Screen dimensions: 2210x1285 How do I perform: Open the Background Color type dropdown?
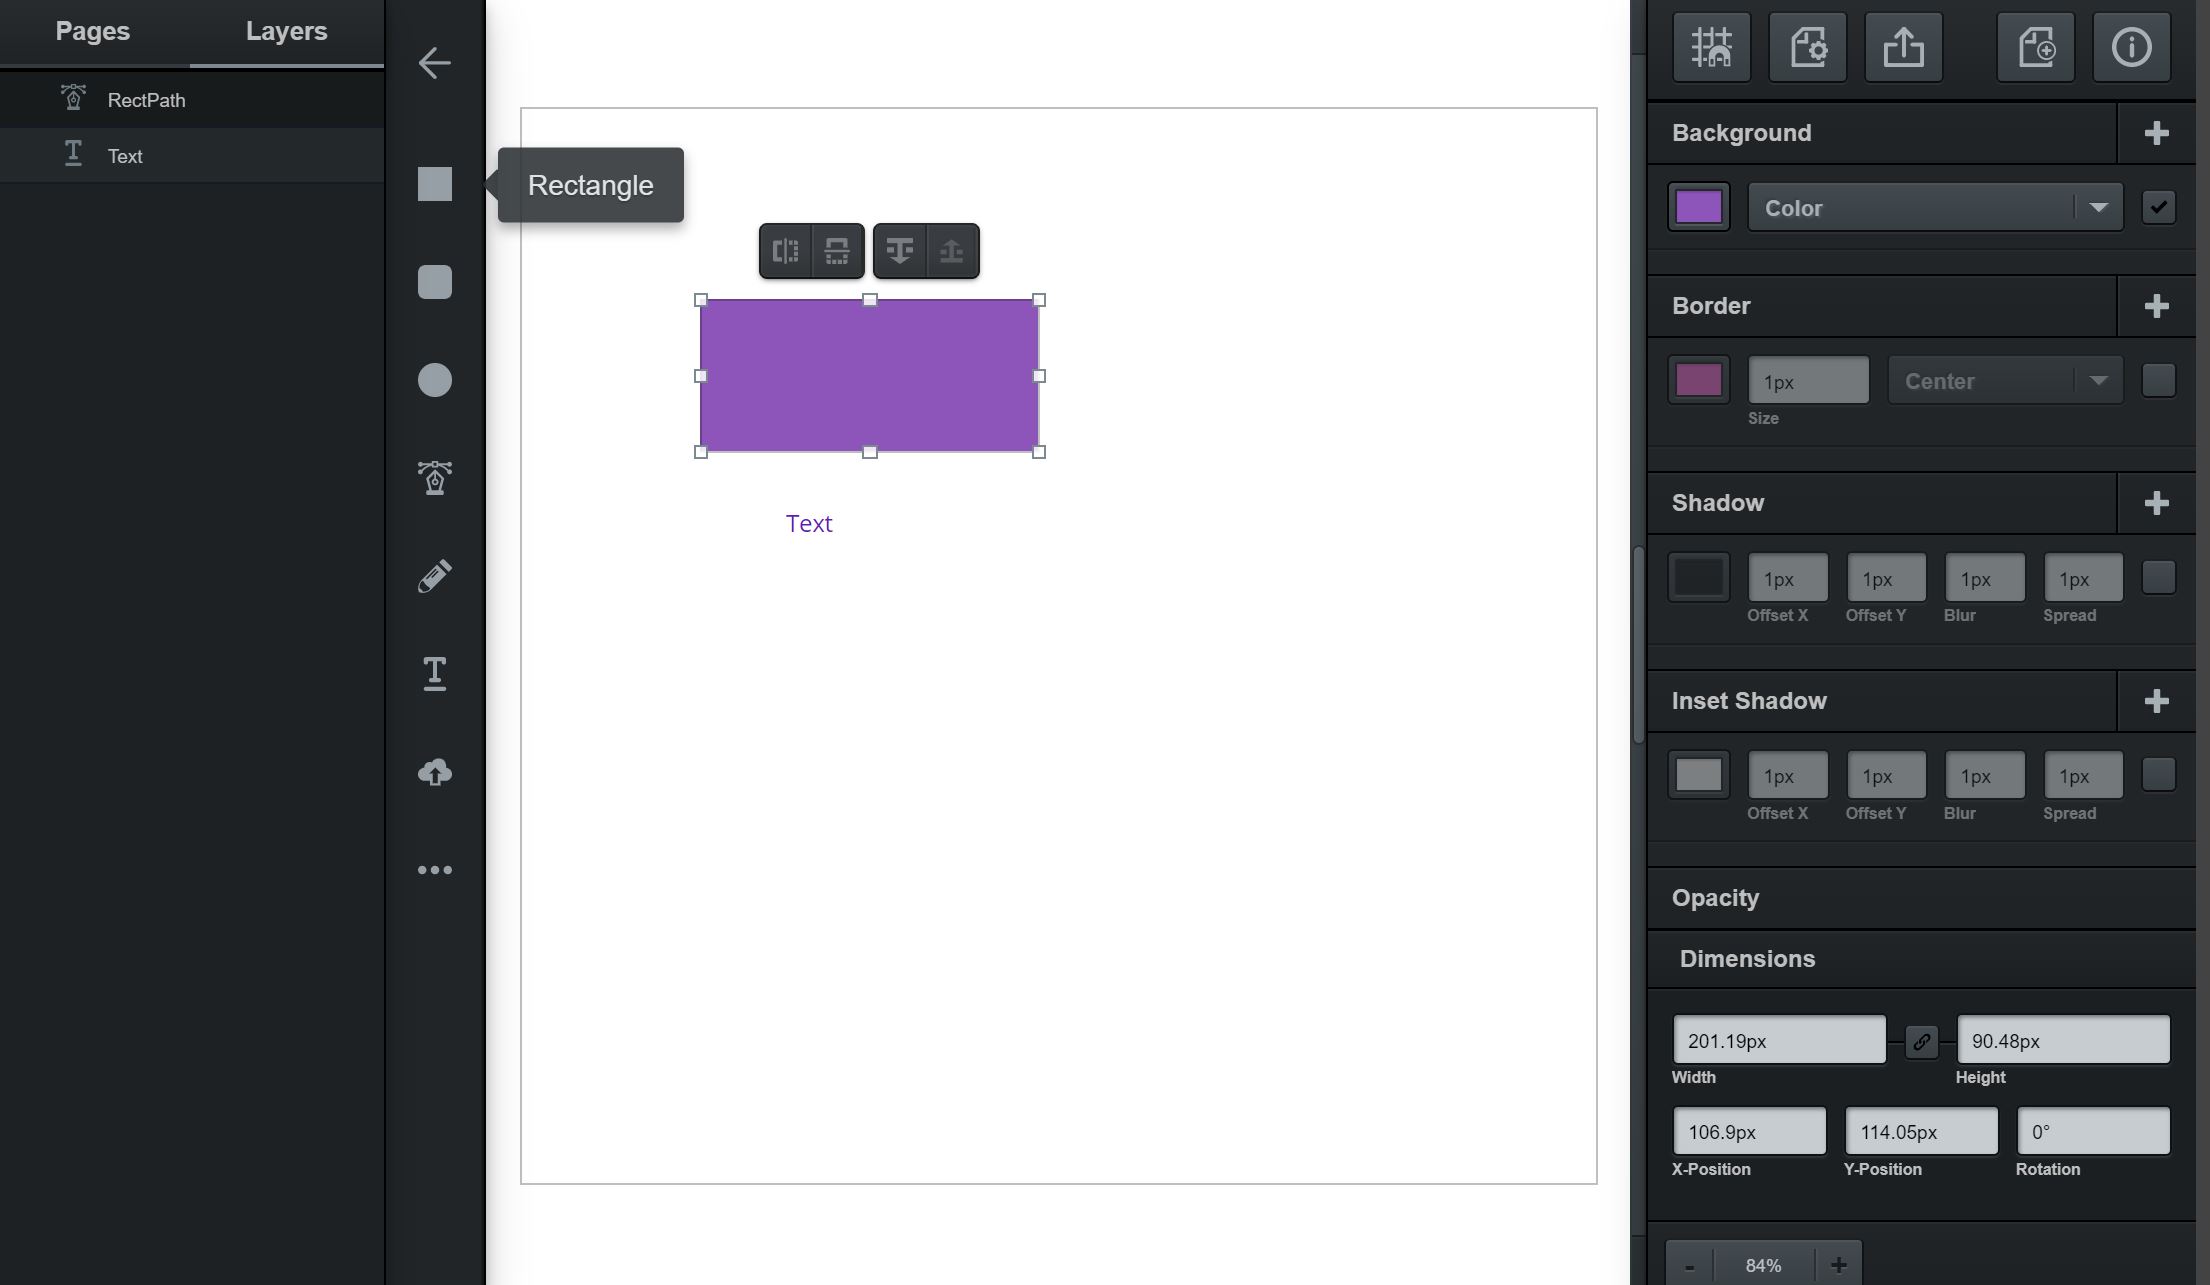[x=1935, y=207]
